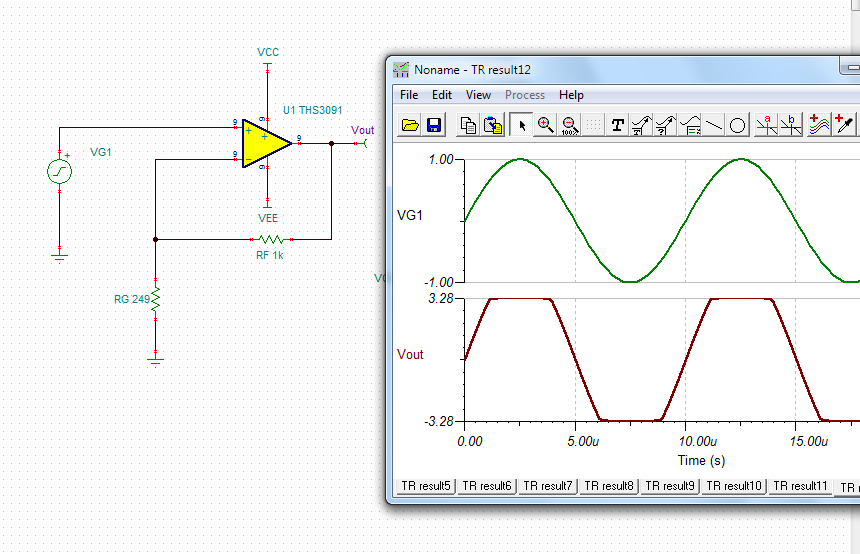The height and width of the screenshot is (554, 860).
Task: Enable cursor B marker
Action: click(x=791, y=125)
